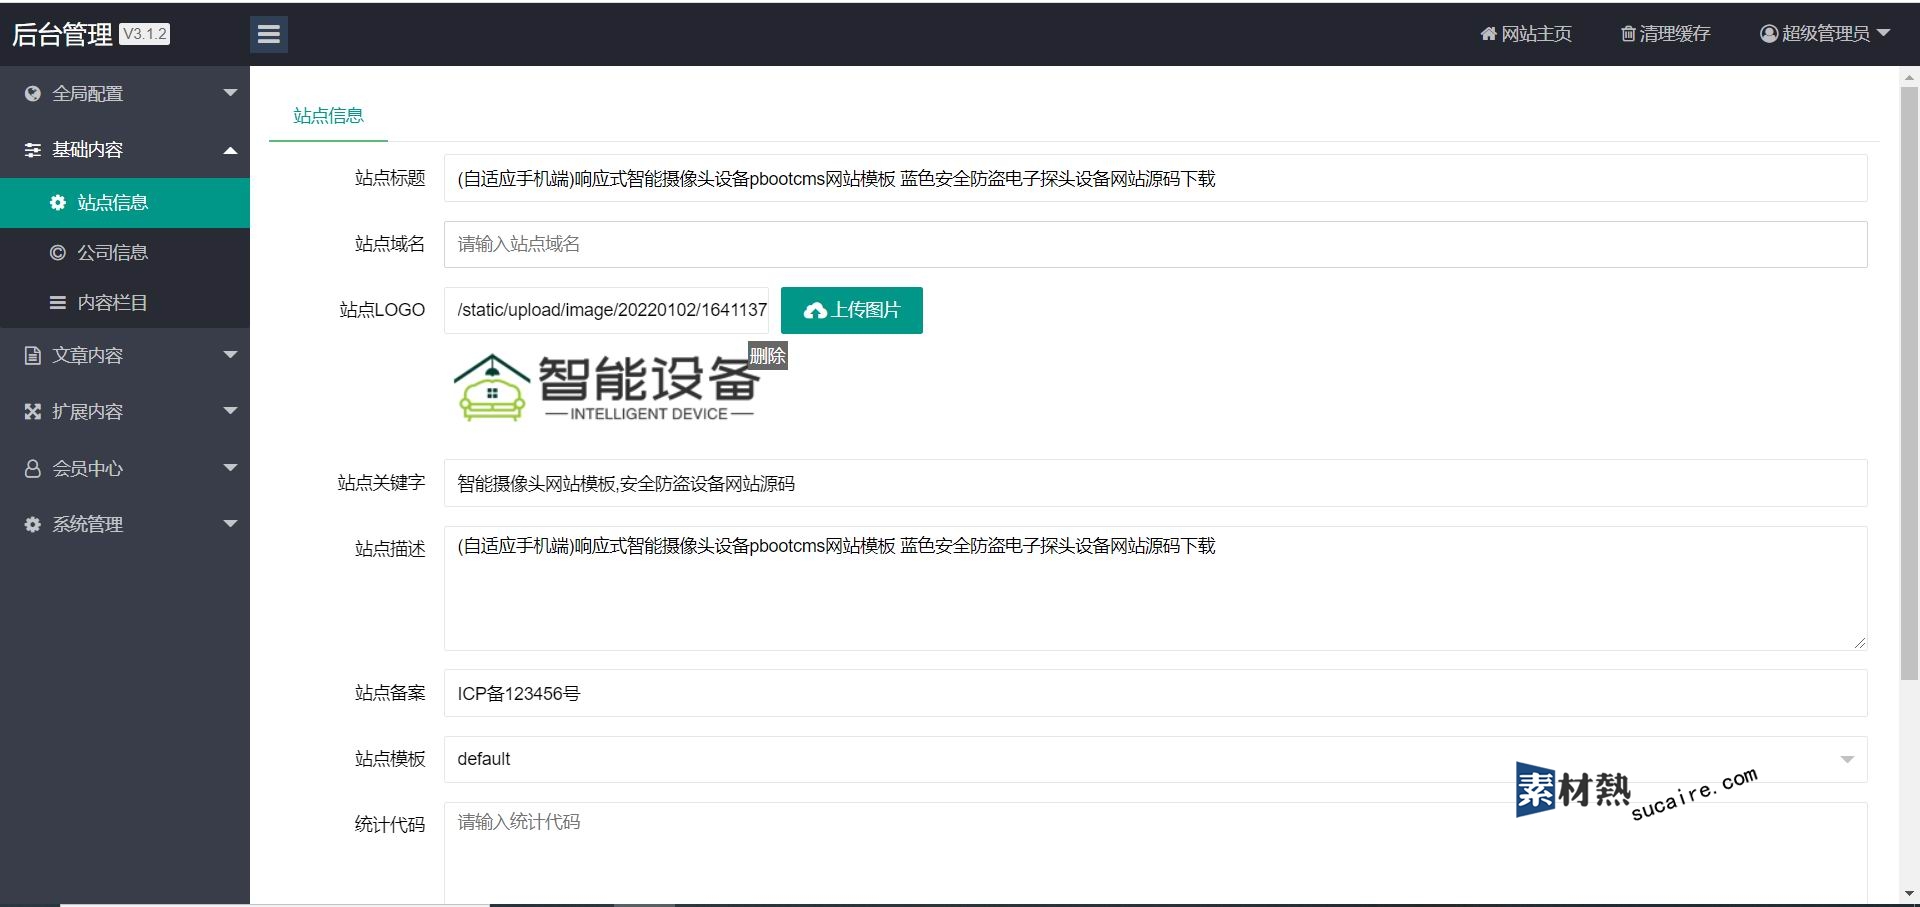Select 站点信息 in the sidebar
Image resolution: width=1920 pixels, height=907 pixels.
[125, 203]
